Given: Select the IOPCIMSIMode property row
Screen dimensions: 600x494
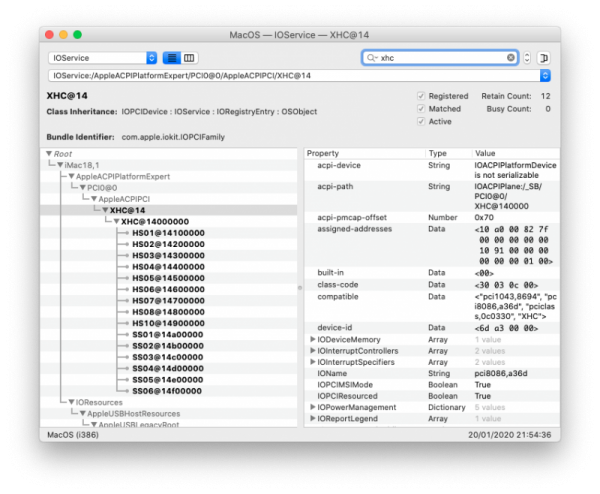Looking at the screenshot, I should coord(432,385).
